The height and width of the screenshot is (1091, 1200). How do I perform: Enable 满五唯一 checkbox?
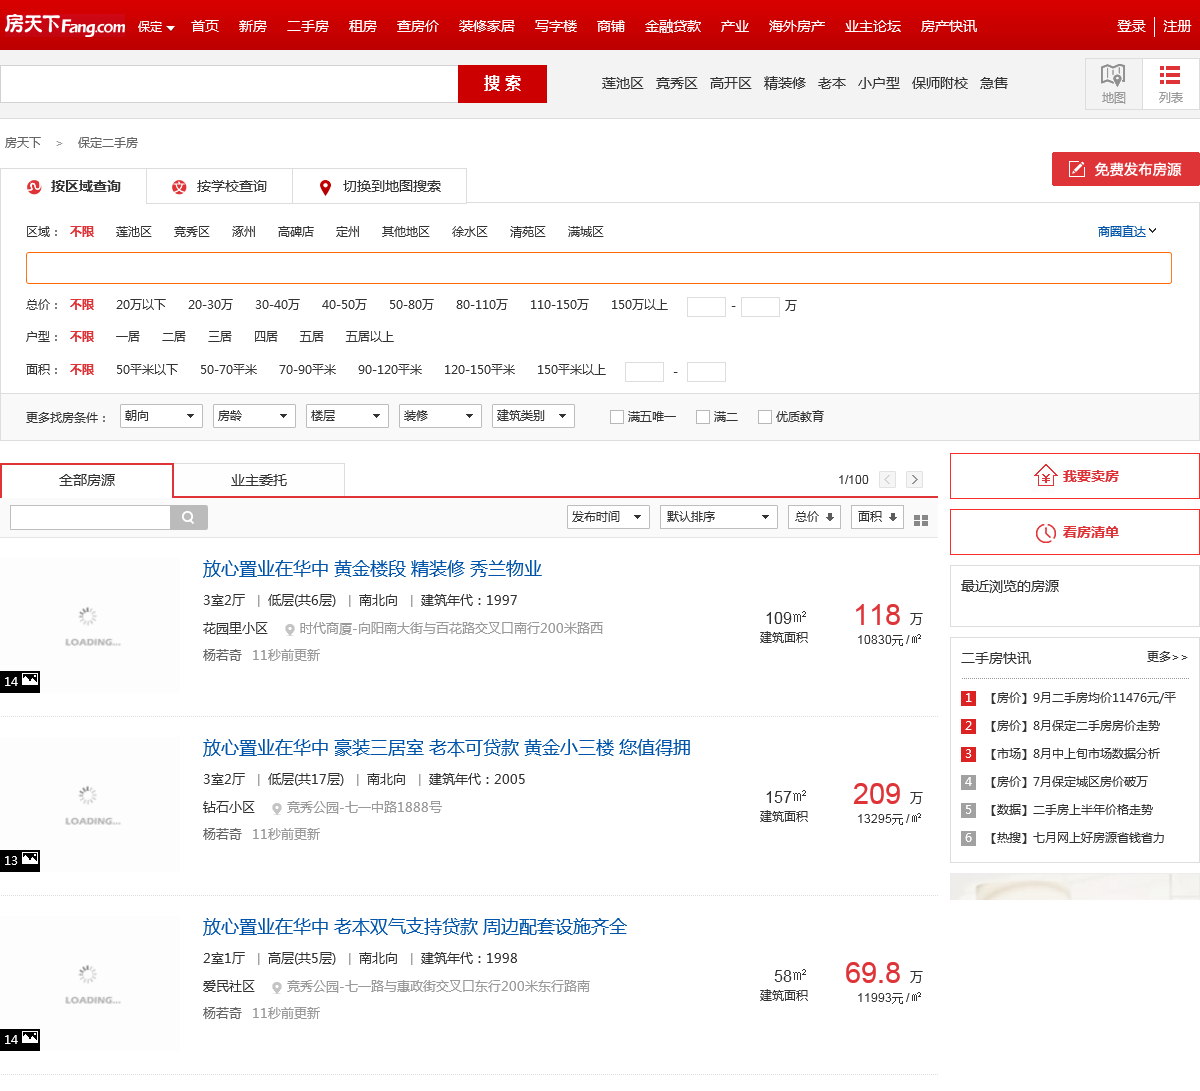click(617, 417)
